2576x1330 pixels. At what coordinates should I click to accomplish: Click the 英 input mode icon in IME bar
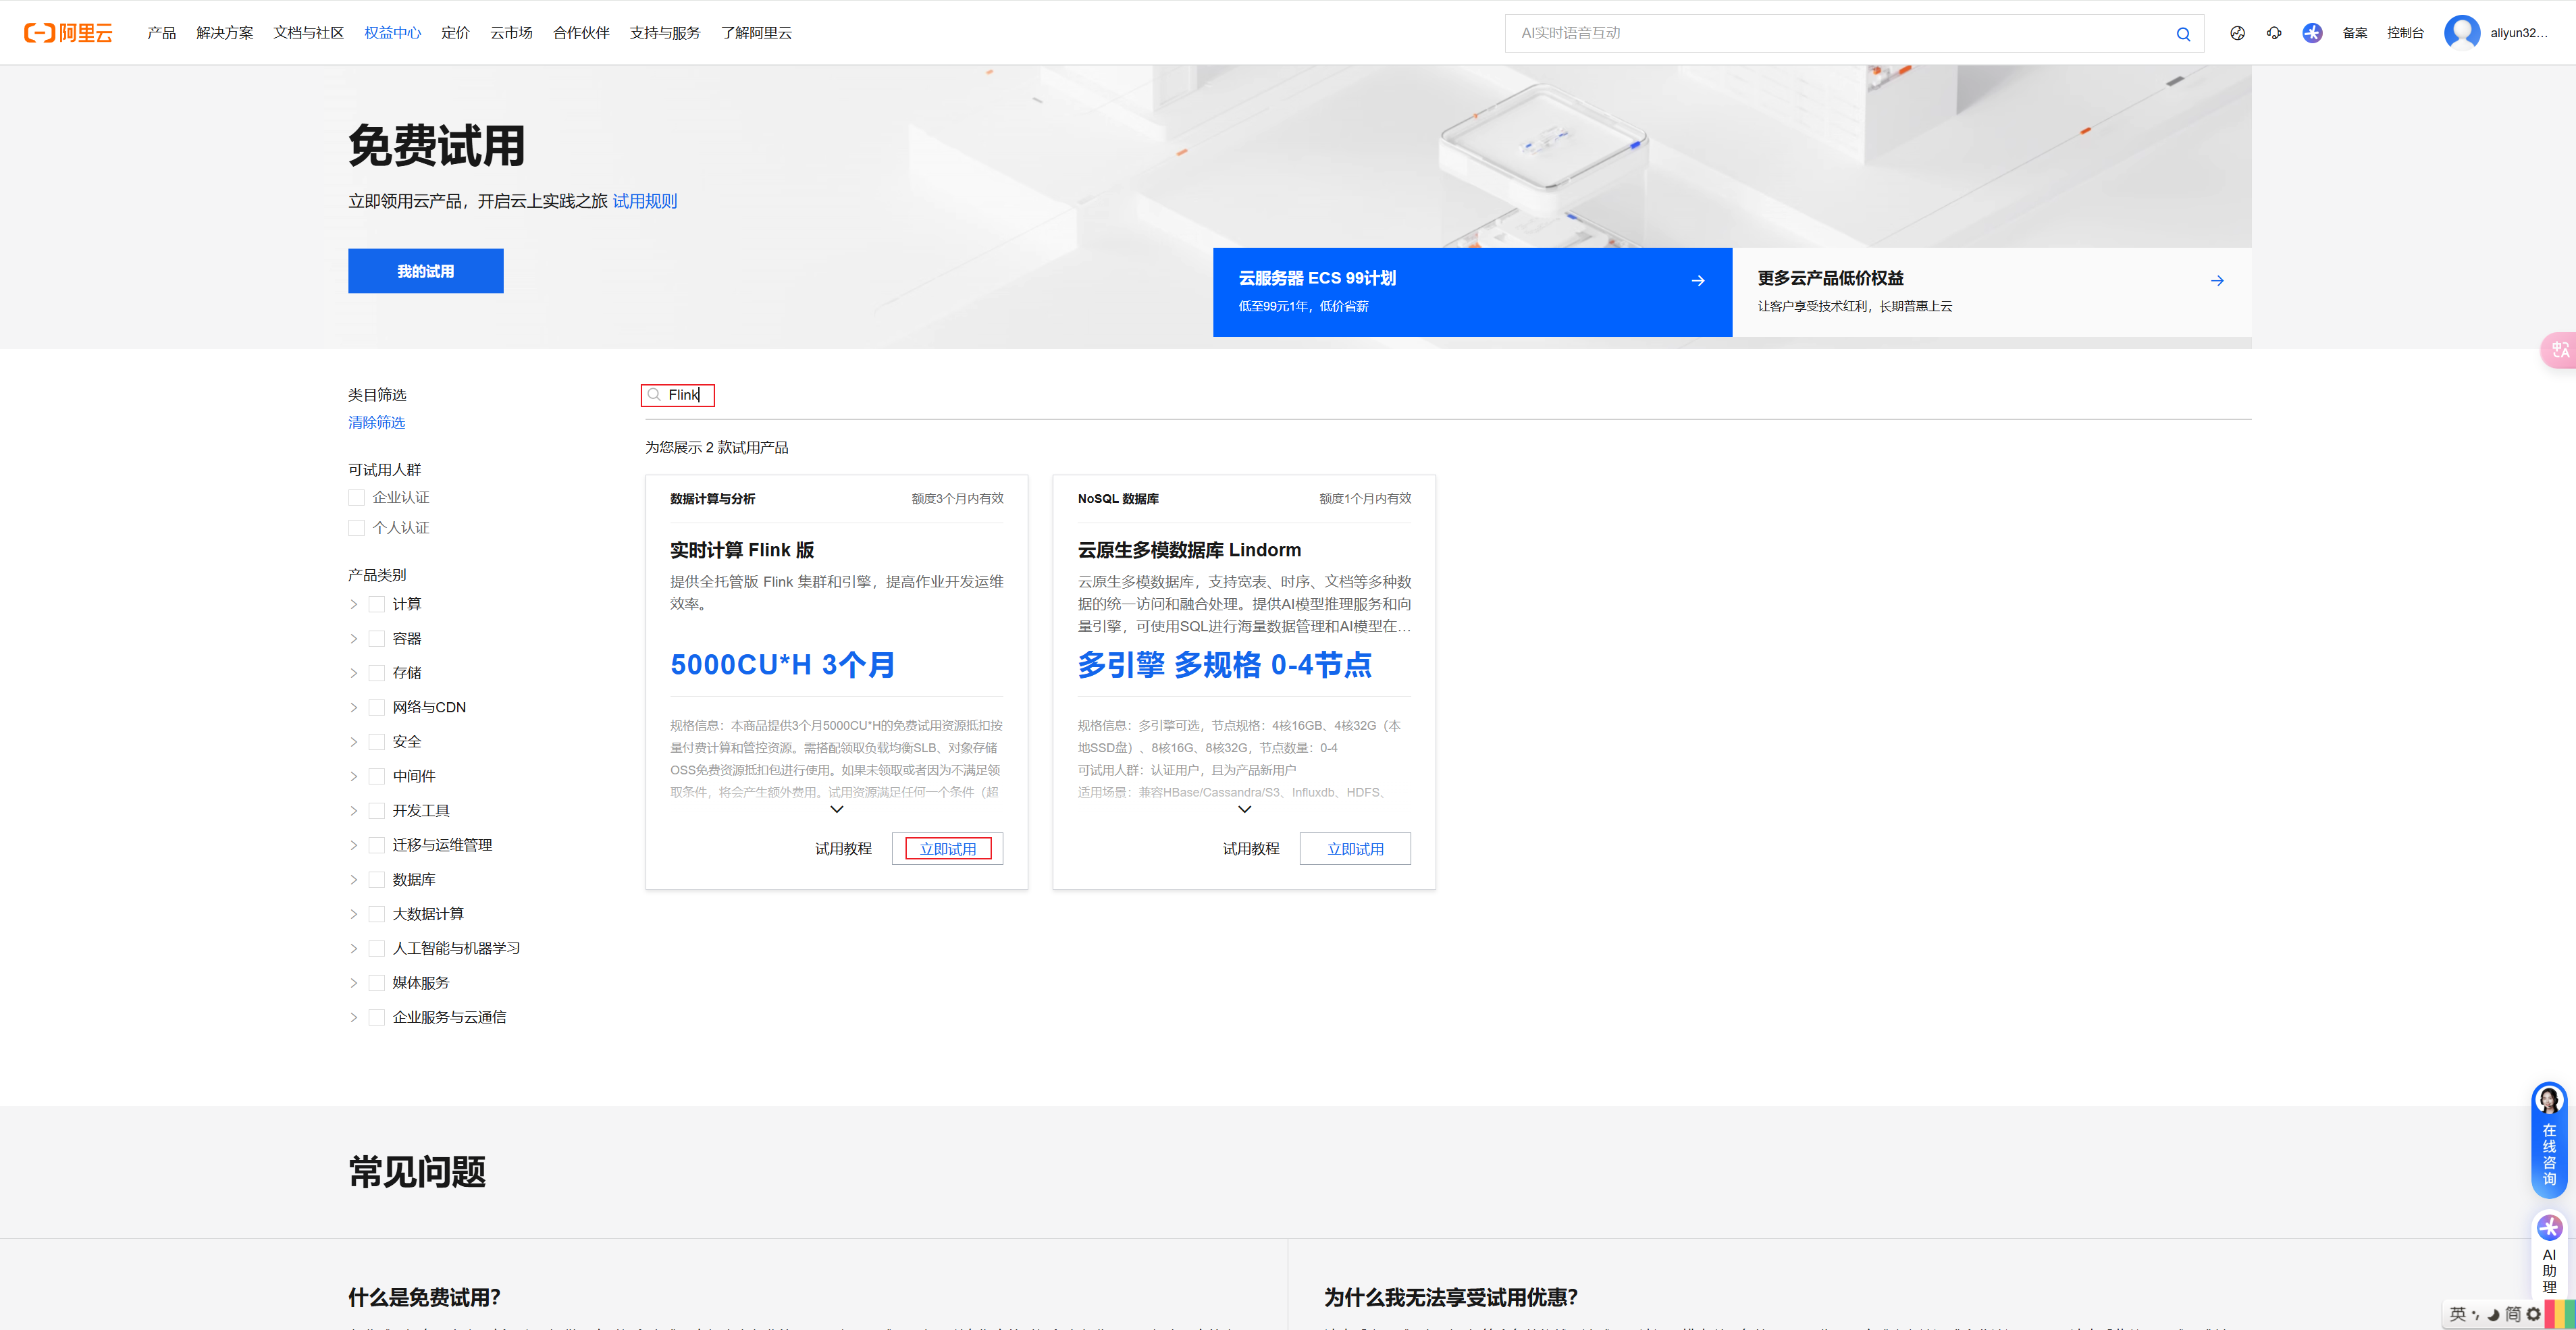[x=2457, y=1314]
